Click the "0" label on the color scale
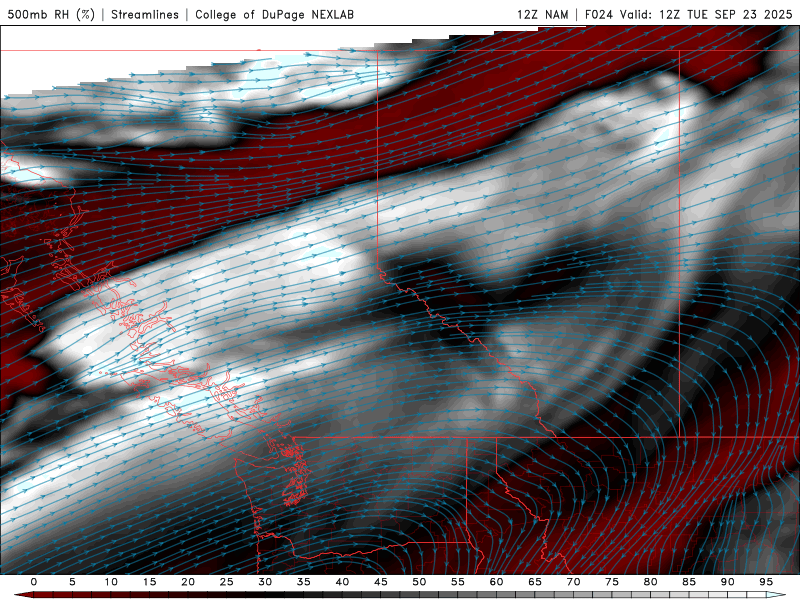This screenshot has height=600, width=800. [x=34, y=582]
